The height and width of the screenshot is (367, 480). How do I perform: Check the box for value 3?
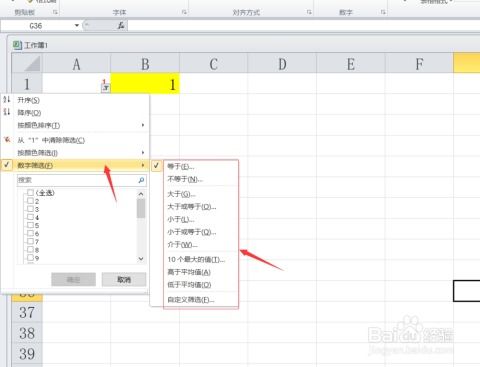pos(30,209)
